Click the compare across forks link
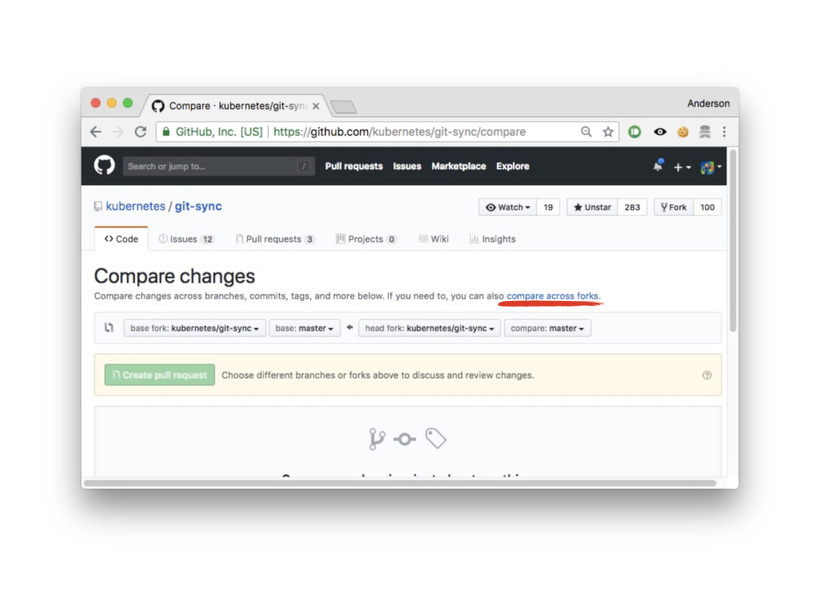This screenshot has width=820, height=615. (552, 296)
